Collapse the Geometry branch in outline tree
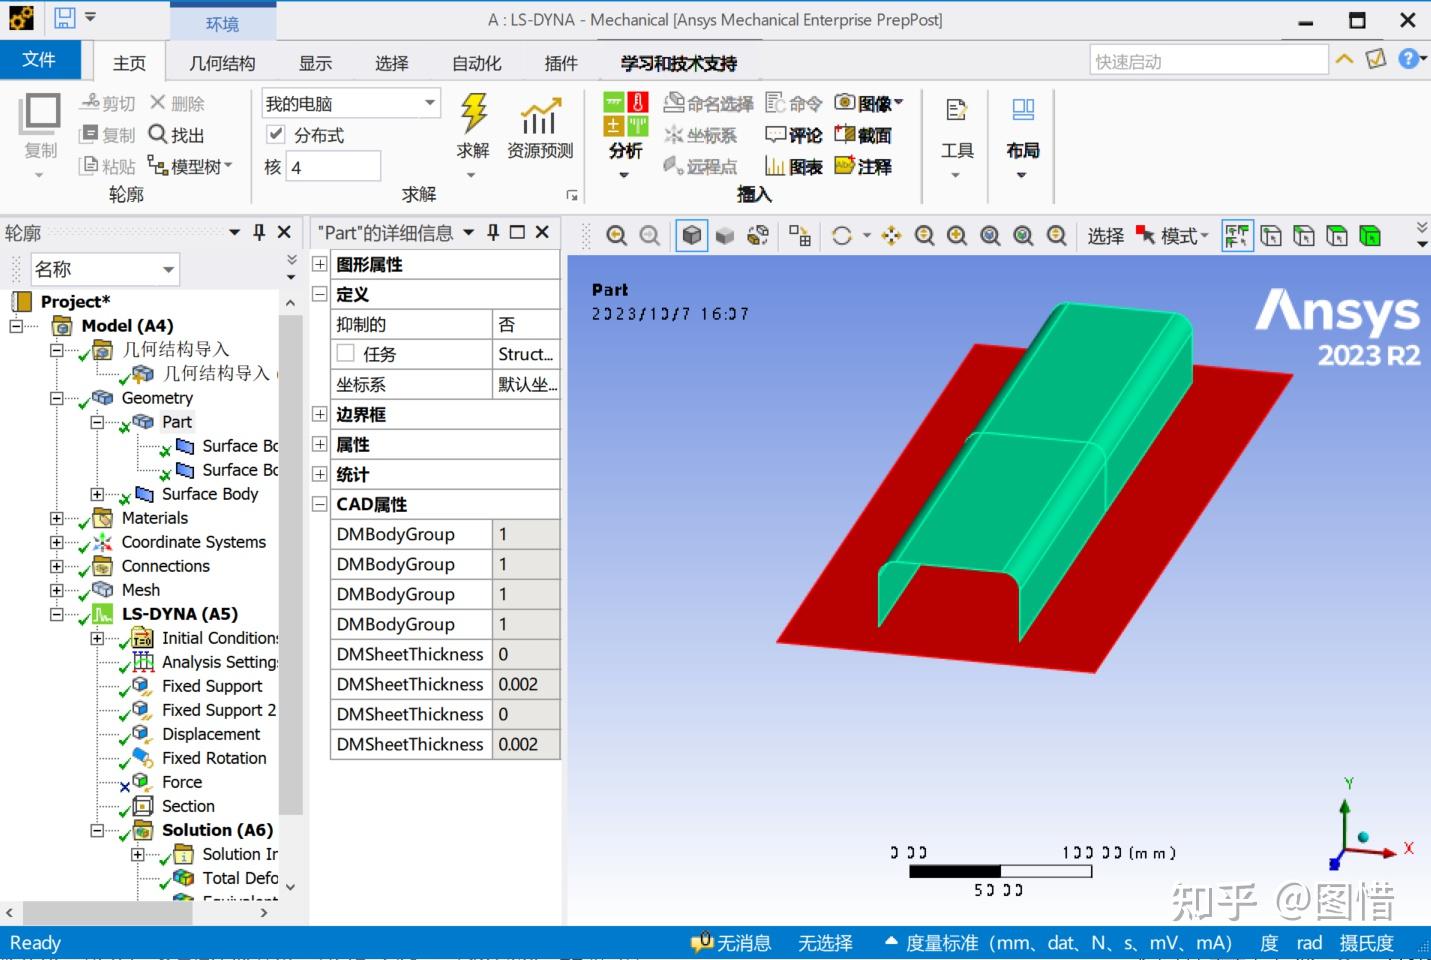The height and width of the screenshot is (960, 1431). pyautogui.click(x=57, y=398)
